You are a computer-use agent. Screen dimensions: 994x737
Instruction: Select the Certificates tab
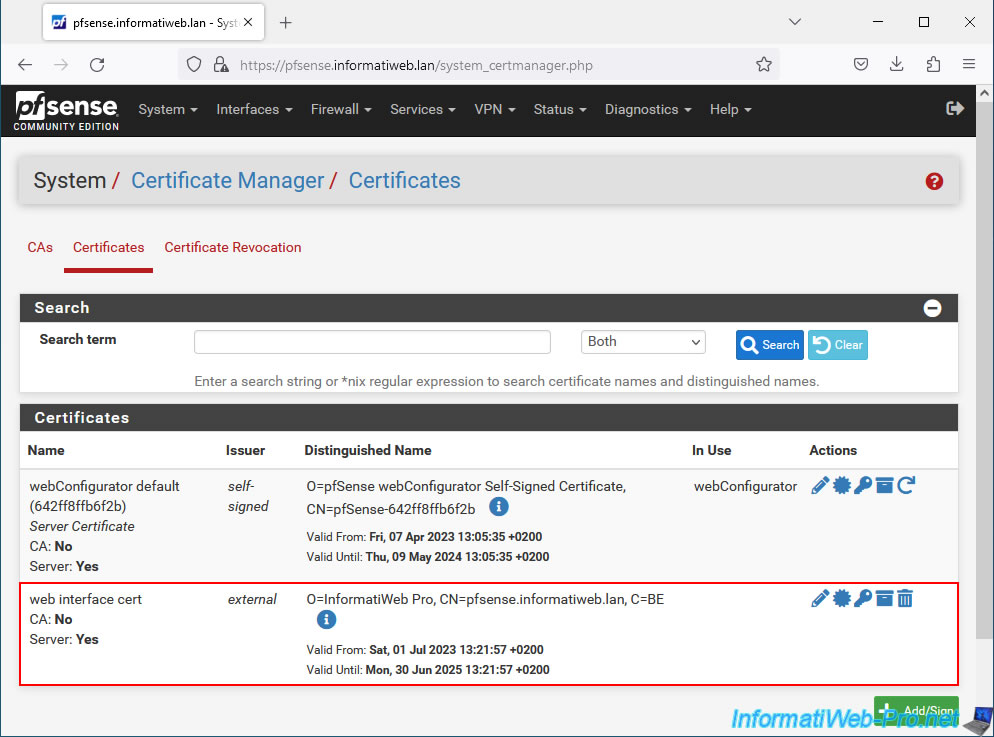(x=108, y=247)
